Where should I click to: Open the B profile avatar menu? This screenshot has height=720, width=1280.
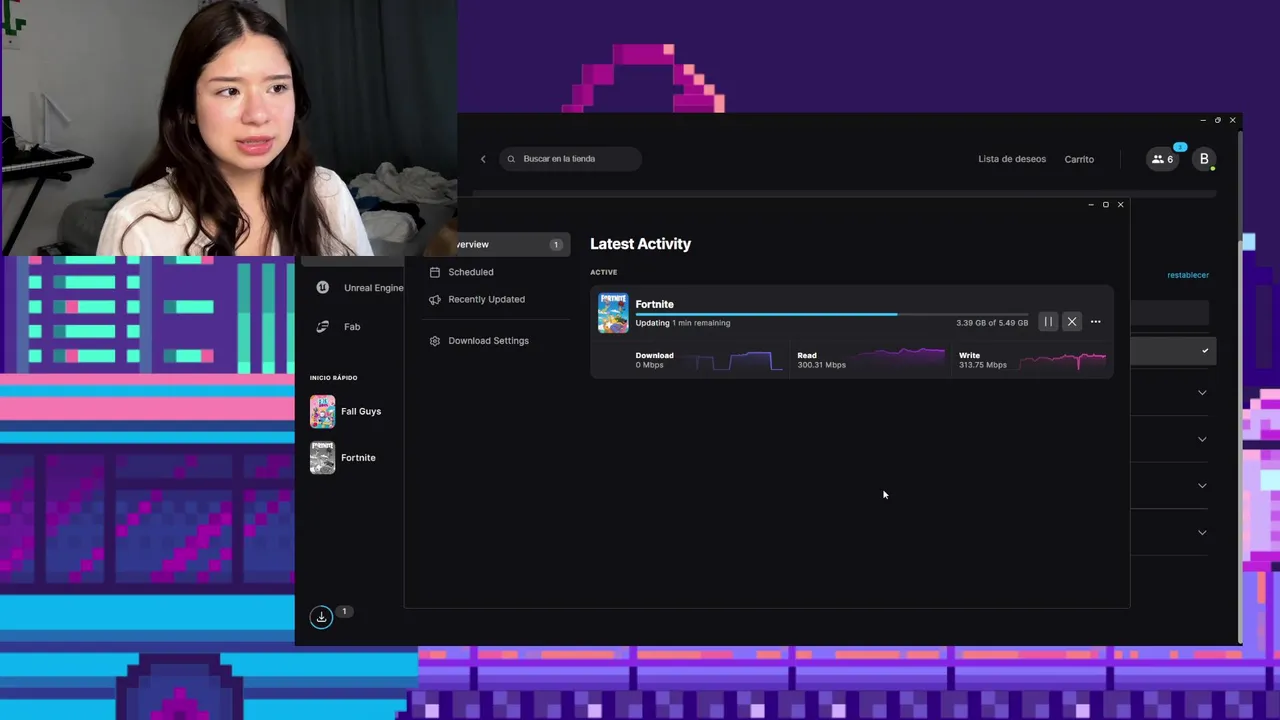coord(1204,159)
